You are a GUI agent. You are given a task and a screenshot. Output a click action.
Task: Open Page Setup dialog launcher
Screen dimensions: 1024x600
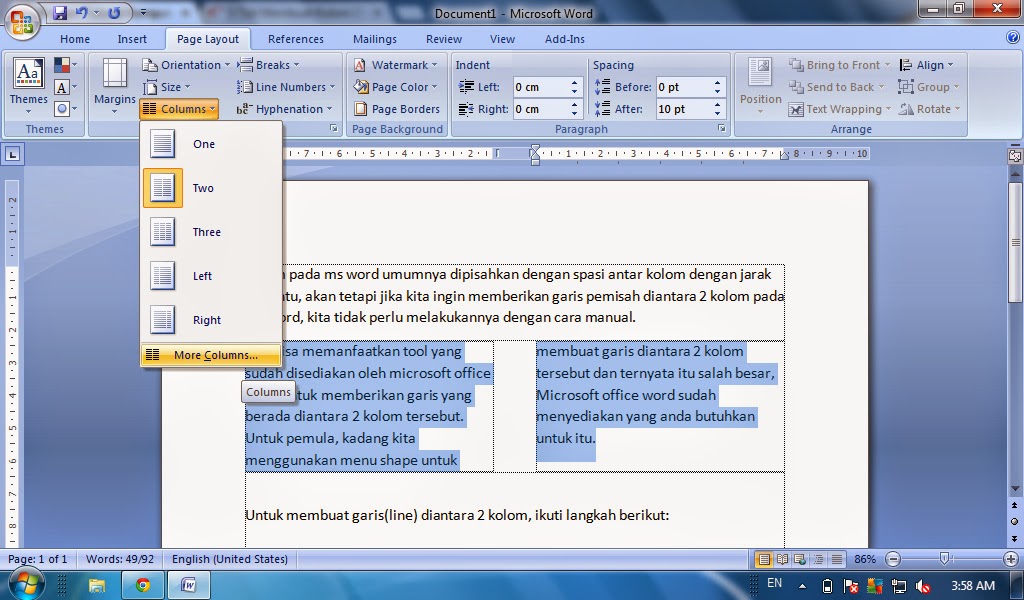click(334, 129)
